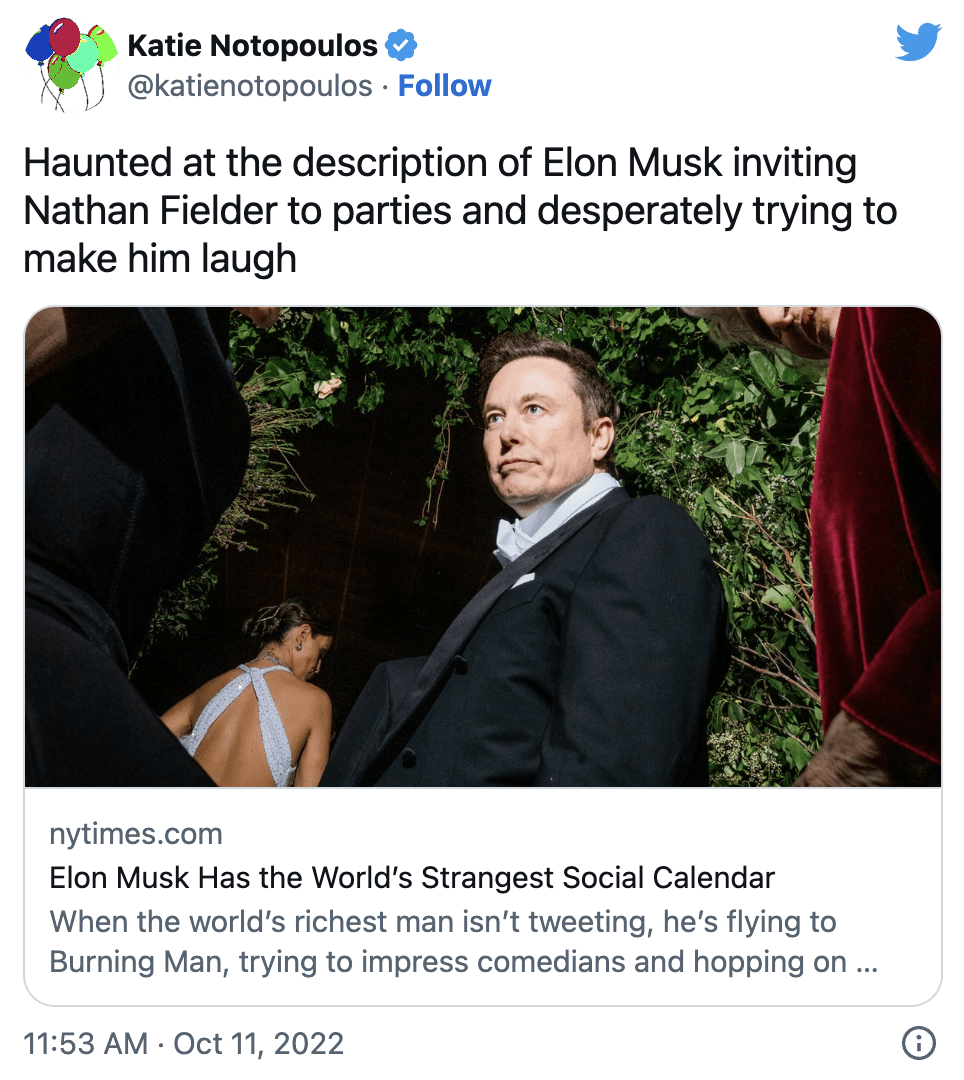
Task: Open the tweet info circle icon
Action: 918,1043
